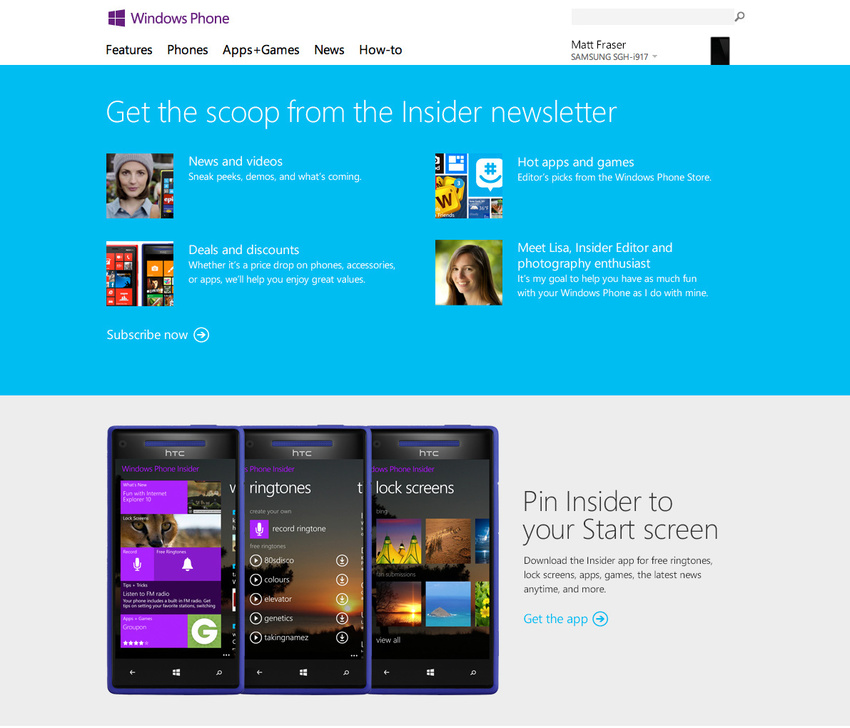The image size is (850, 728).
Task: Click the News and videos heading
Action: click(x=235, y=162)
